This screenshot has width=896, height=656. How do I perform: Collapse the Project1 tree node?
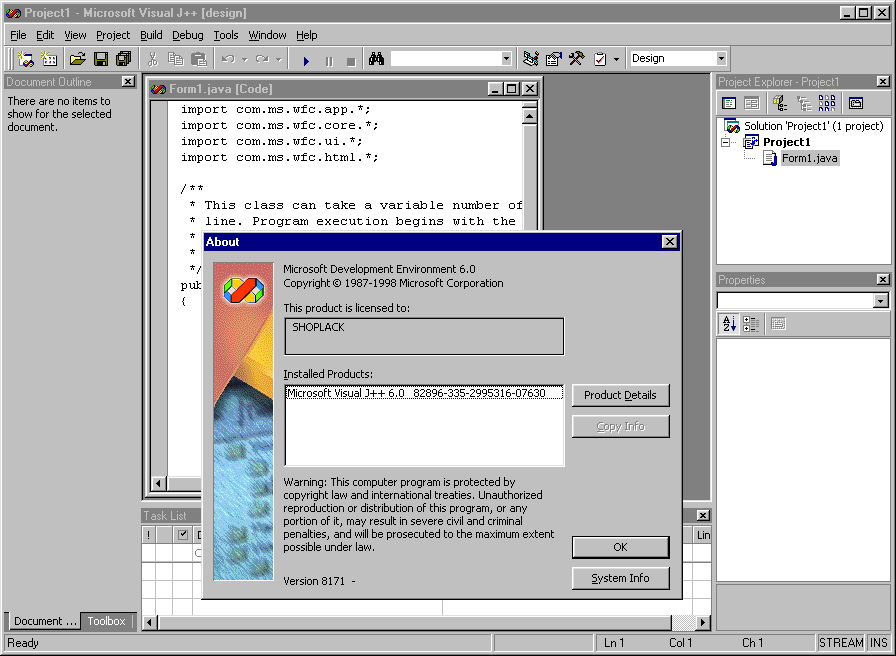(726, 142)
